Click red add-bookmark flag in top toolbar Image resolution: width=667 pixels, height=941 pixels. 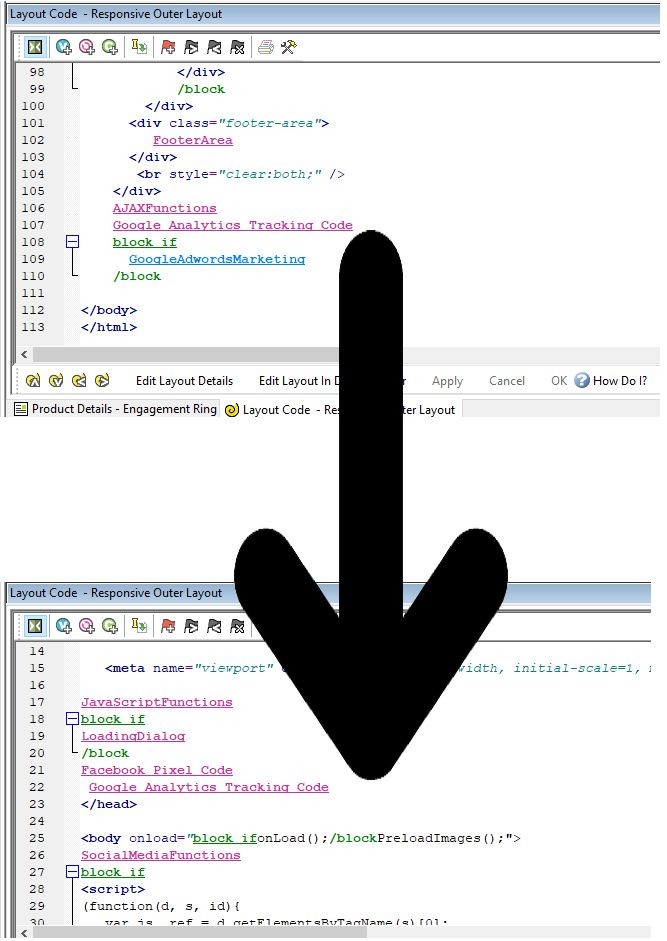click(168, 47)
